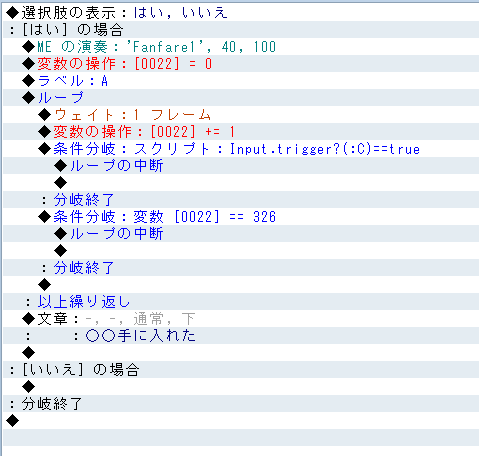Click the 変数の操作 [0022] += 1 row
479x456 pixels.
[x=241, y=132]
